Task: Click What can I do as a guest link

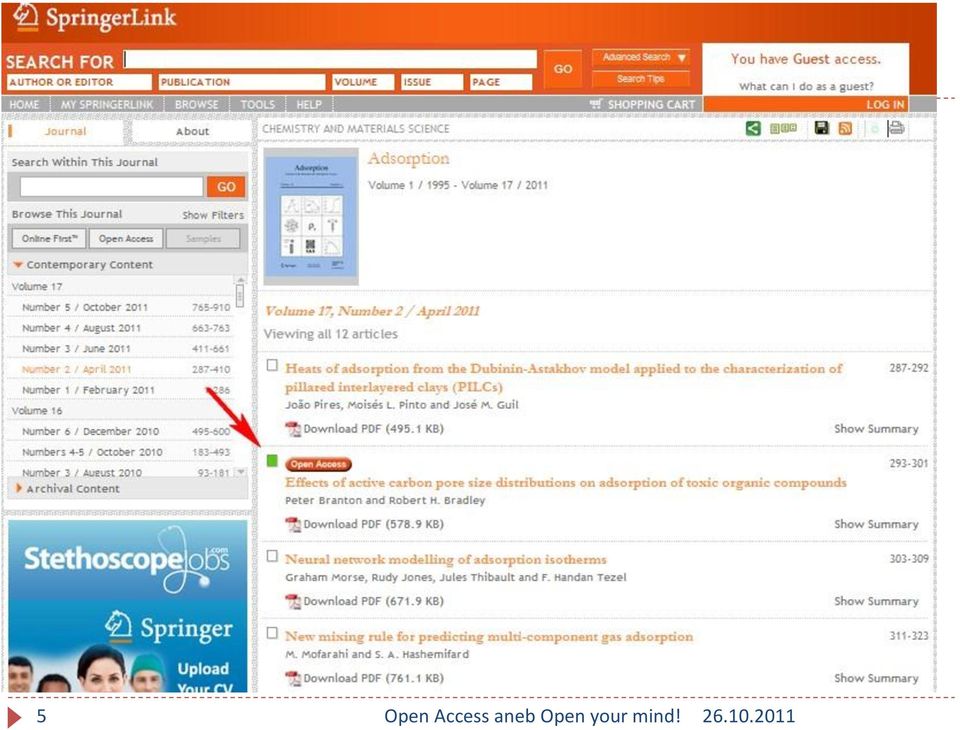Action: 806,86
